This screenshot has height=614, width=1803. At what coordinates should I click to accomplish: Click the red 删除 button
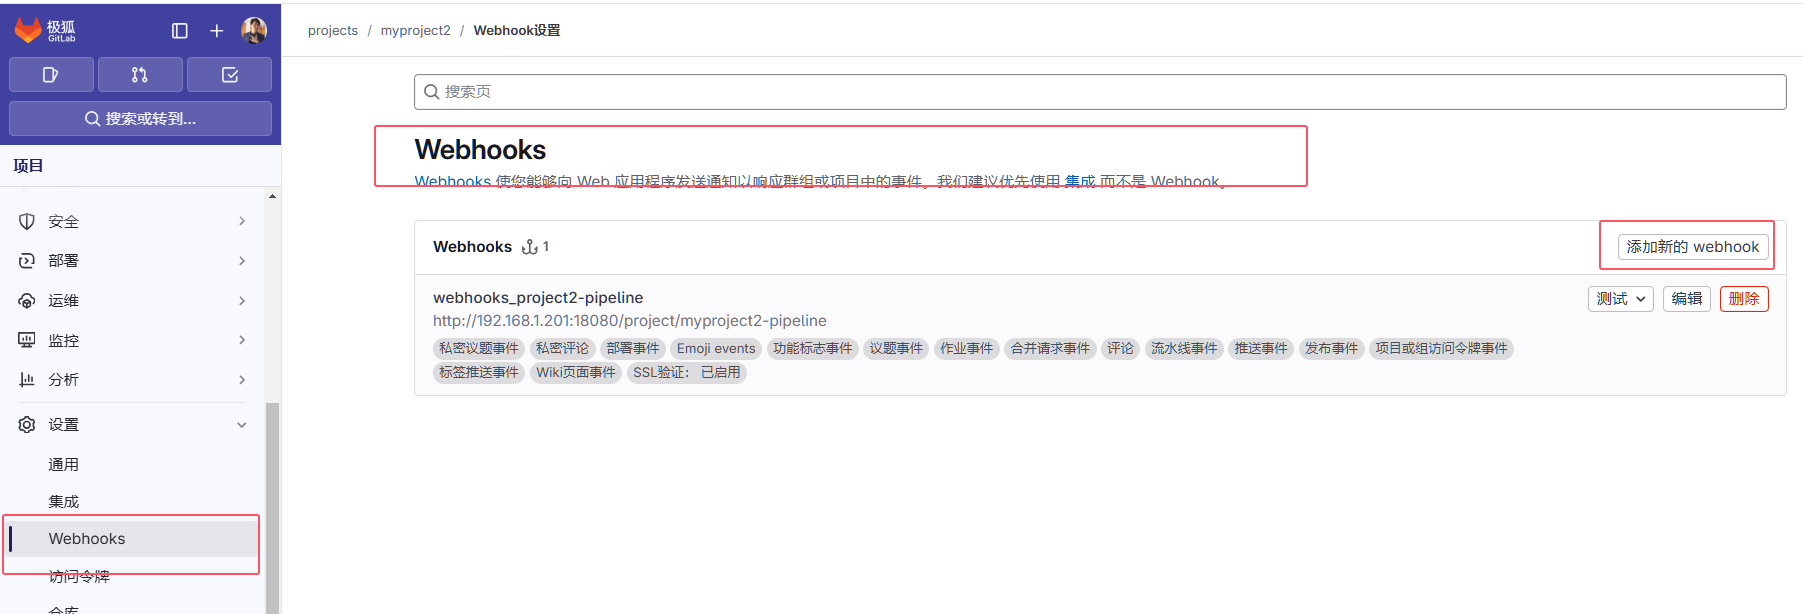(x=1744, y=299)
